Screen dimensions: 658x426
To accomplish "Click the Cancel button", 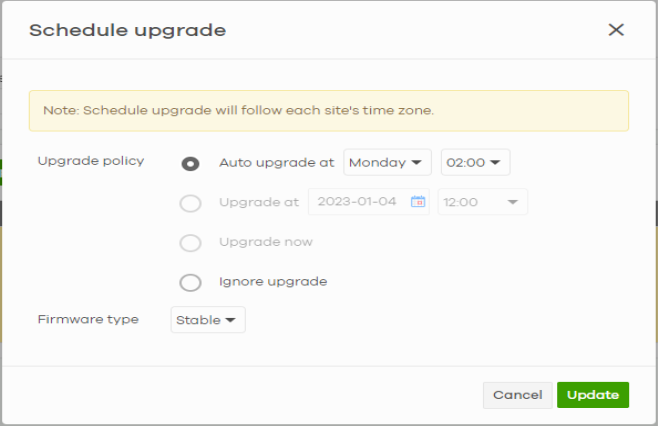I will coord(517,395).
